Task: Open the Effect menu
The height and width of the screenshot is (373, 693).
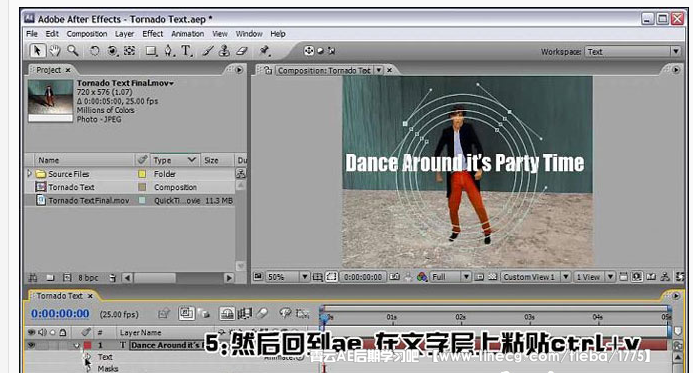Action: pyautogui.click(x=152, y=34)
